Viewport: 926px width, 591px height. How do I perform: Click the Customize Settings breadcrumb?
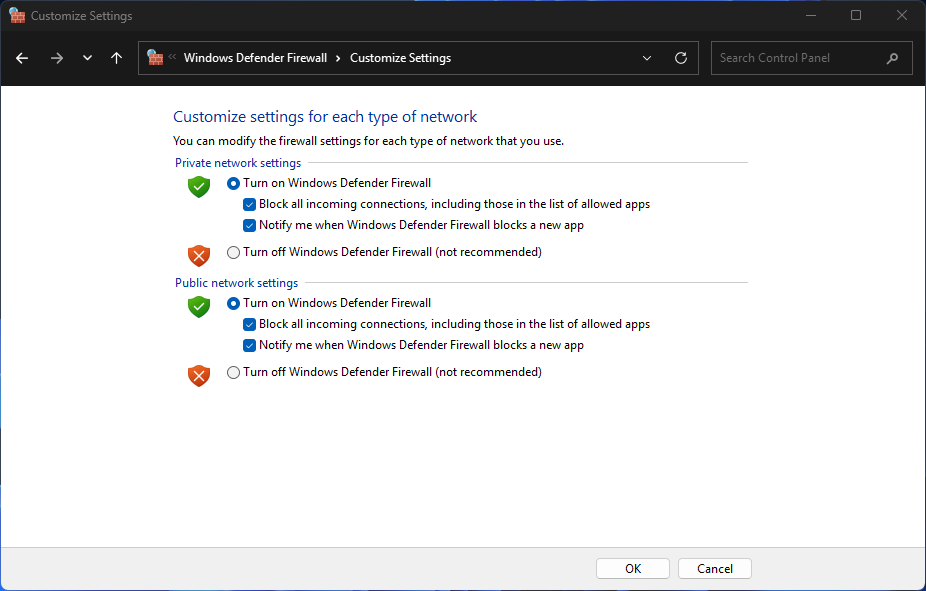400,58
